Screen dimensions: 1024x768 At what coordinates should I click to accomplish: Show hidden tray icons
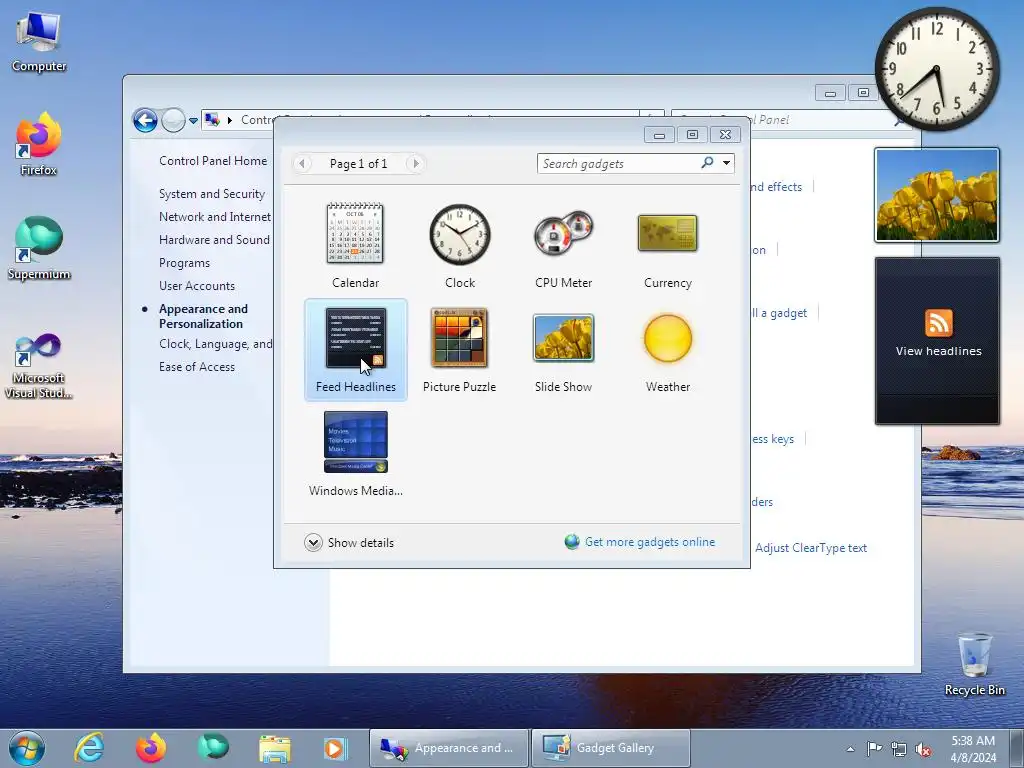click(850, 749)
